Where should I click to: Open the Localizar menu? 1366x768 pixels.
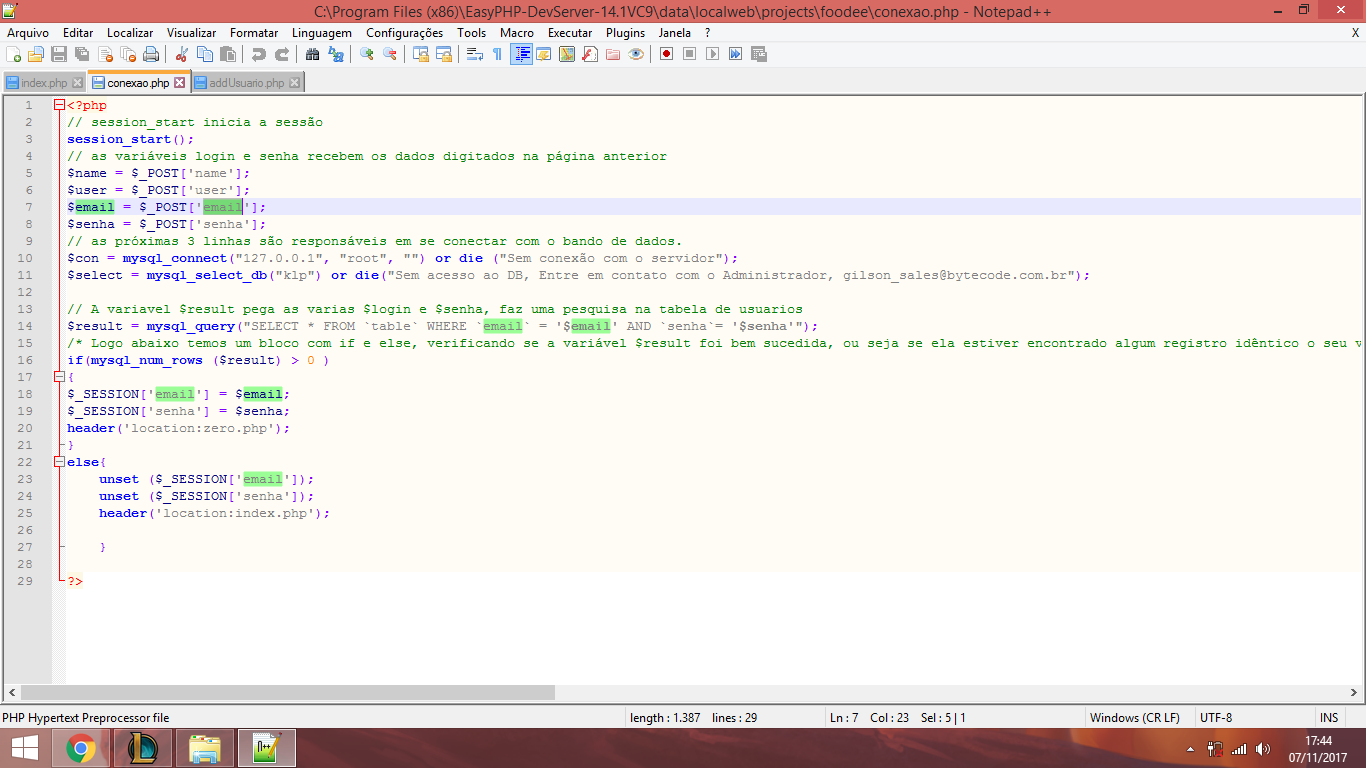[x=130, y=33]
